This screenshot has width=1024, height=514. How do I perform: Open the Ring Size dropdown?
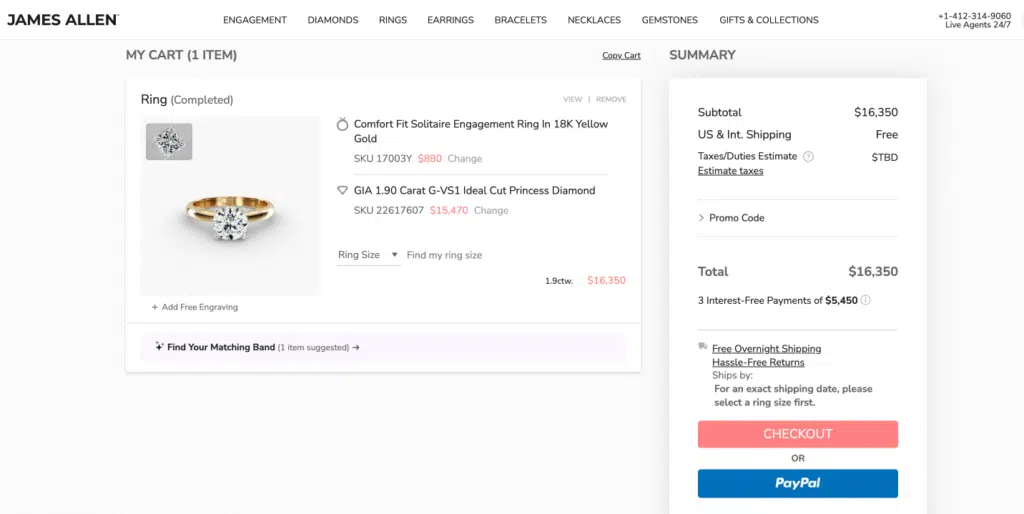[x=368, y=255]
